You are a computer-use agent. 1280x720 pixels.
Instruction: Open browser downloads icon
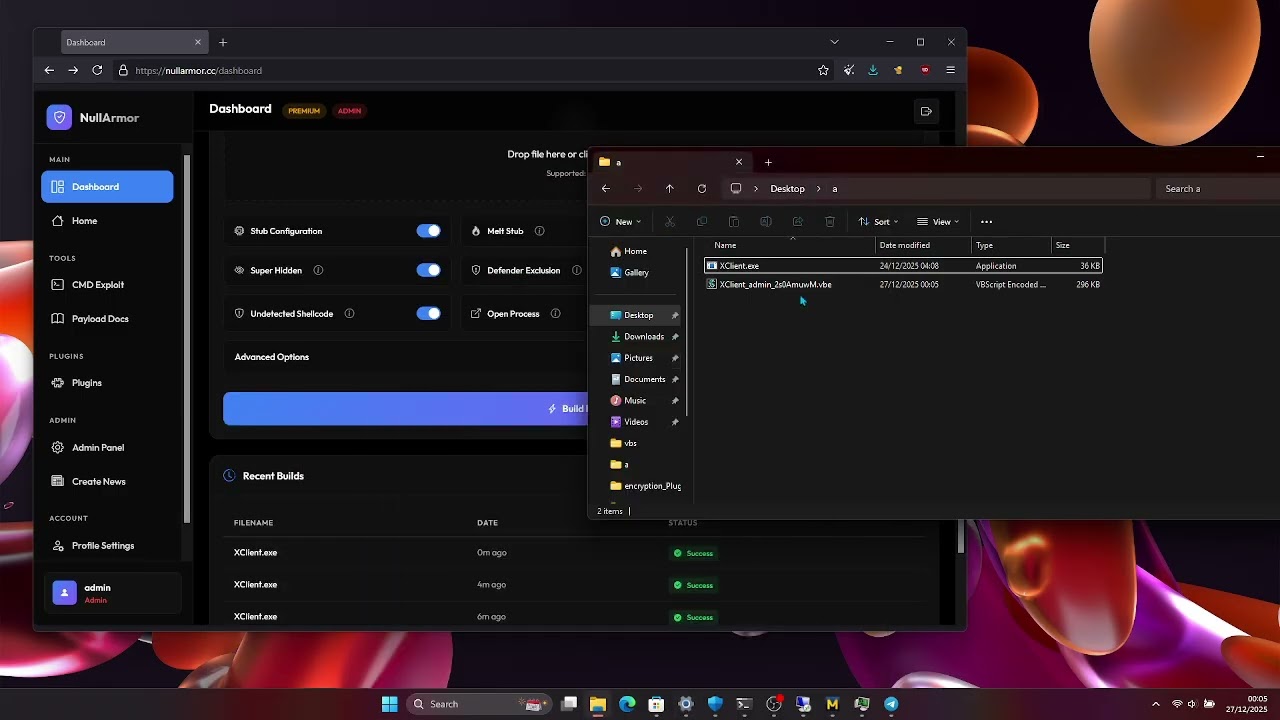pyautogui.click(x=873, y=70)
